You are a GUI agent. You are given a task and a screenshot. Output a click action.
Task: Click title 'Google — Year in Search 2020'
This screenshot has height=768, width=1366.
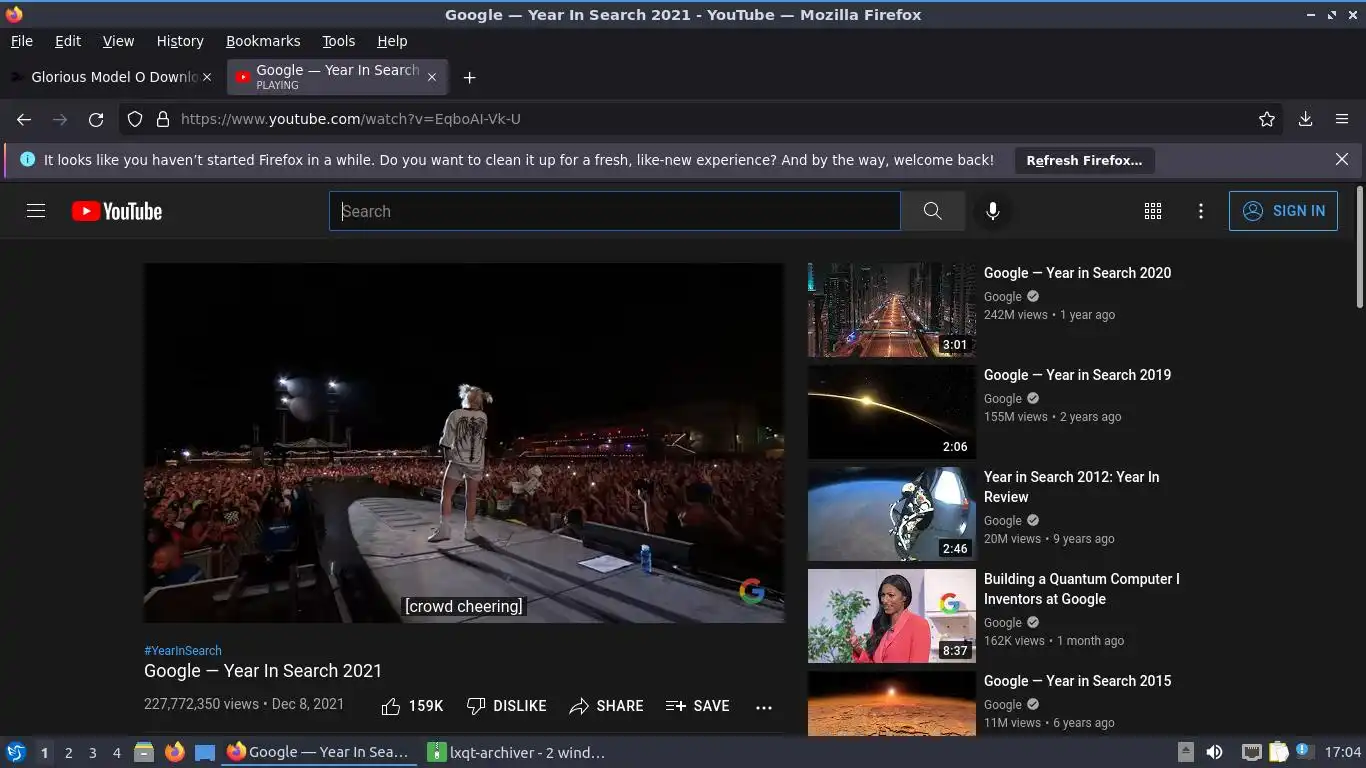pos(1077,273)
